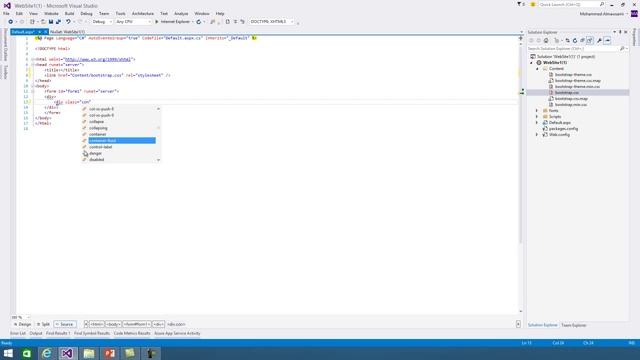Click the Undo toolbar icon
The image size is (640, 360).
pyautogui.click(x=68, y=22)
